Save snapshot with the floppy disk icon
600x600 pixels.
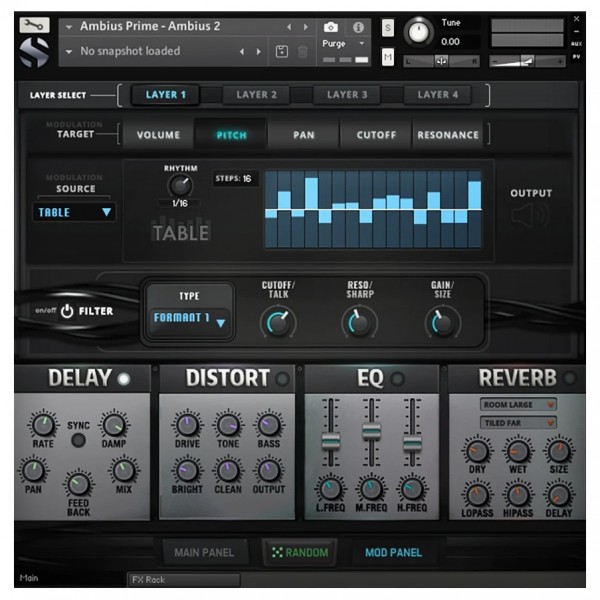coord(282,51)
